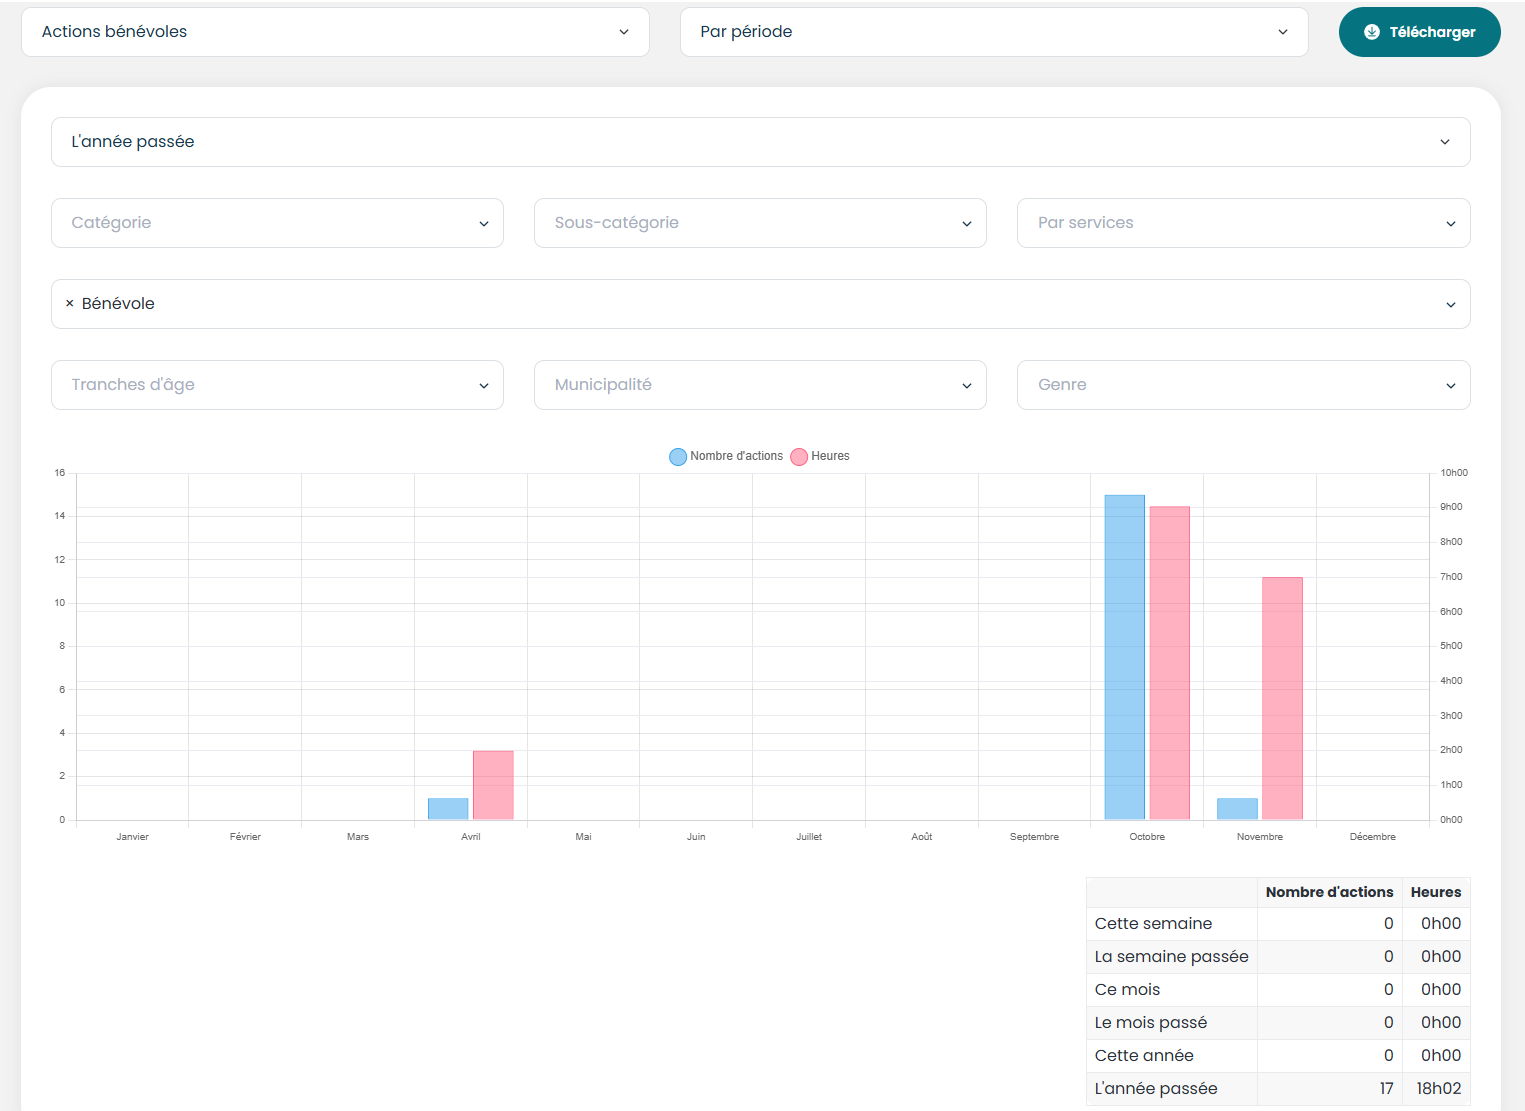Expand the L'année passée period selector
The width and height of the screenshot is (1525, 1111).
[760, 142]
